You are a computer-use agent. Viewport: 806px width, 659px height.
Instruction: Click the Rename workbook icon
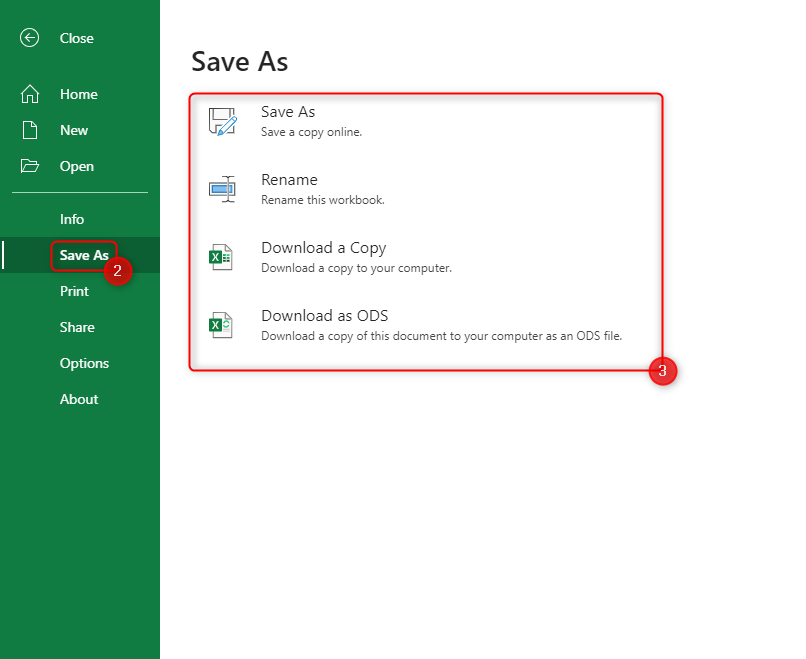pos(221,189)
